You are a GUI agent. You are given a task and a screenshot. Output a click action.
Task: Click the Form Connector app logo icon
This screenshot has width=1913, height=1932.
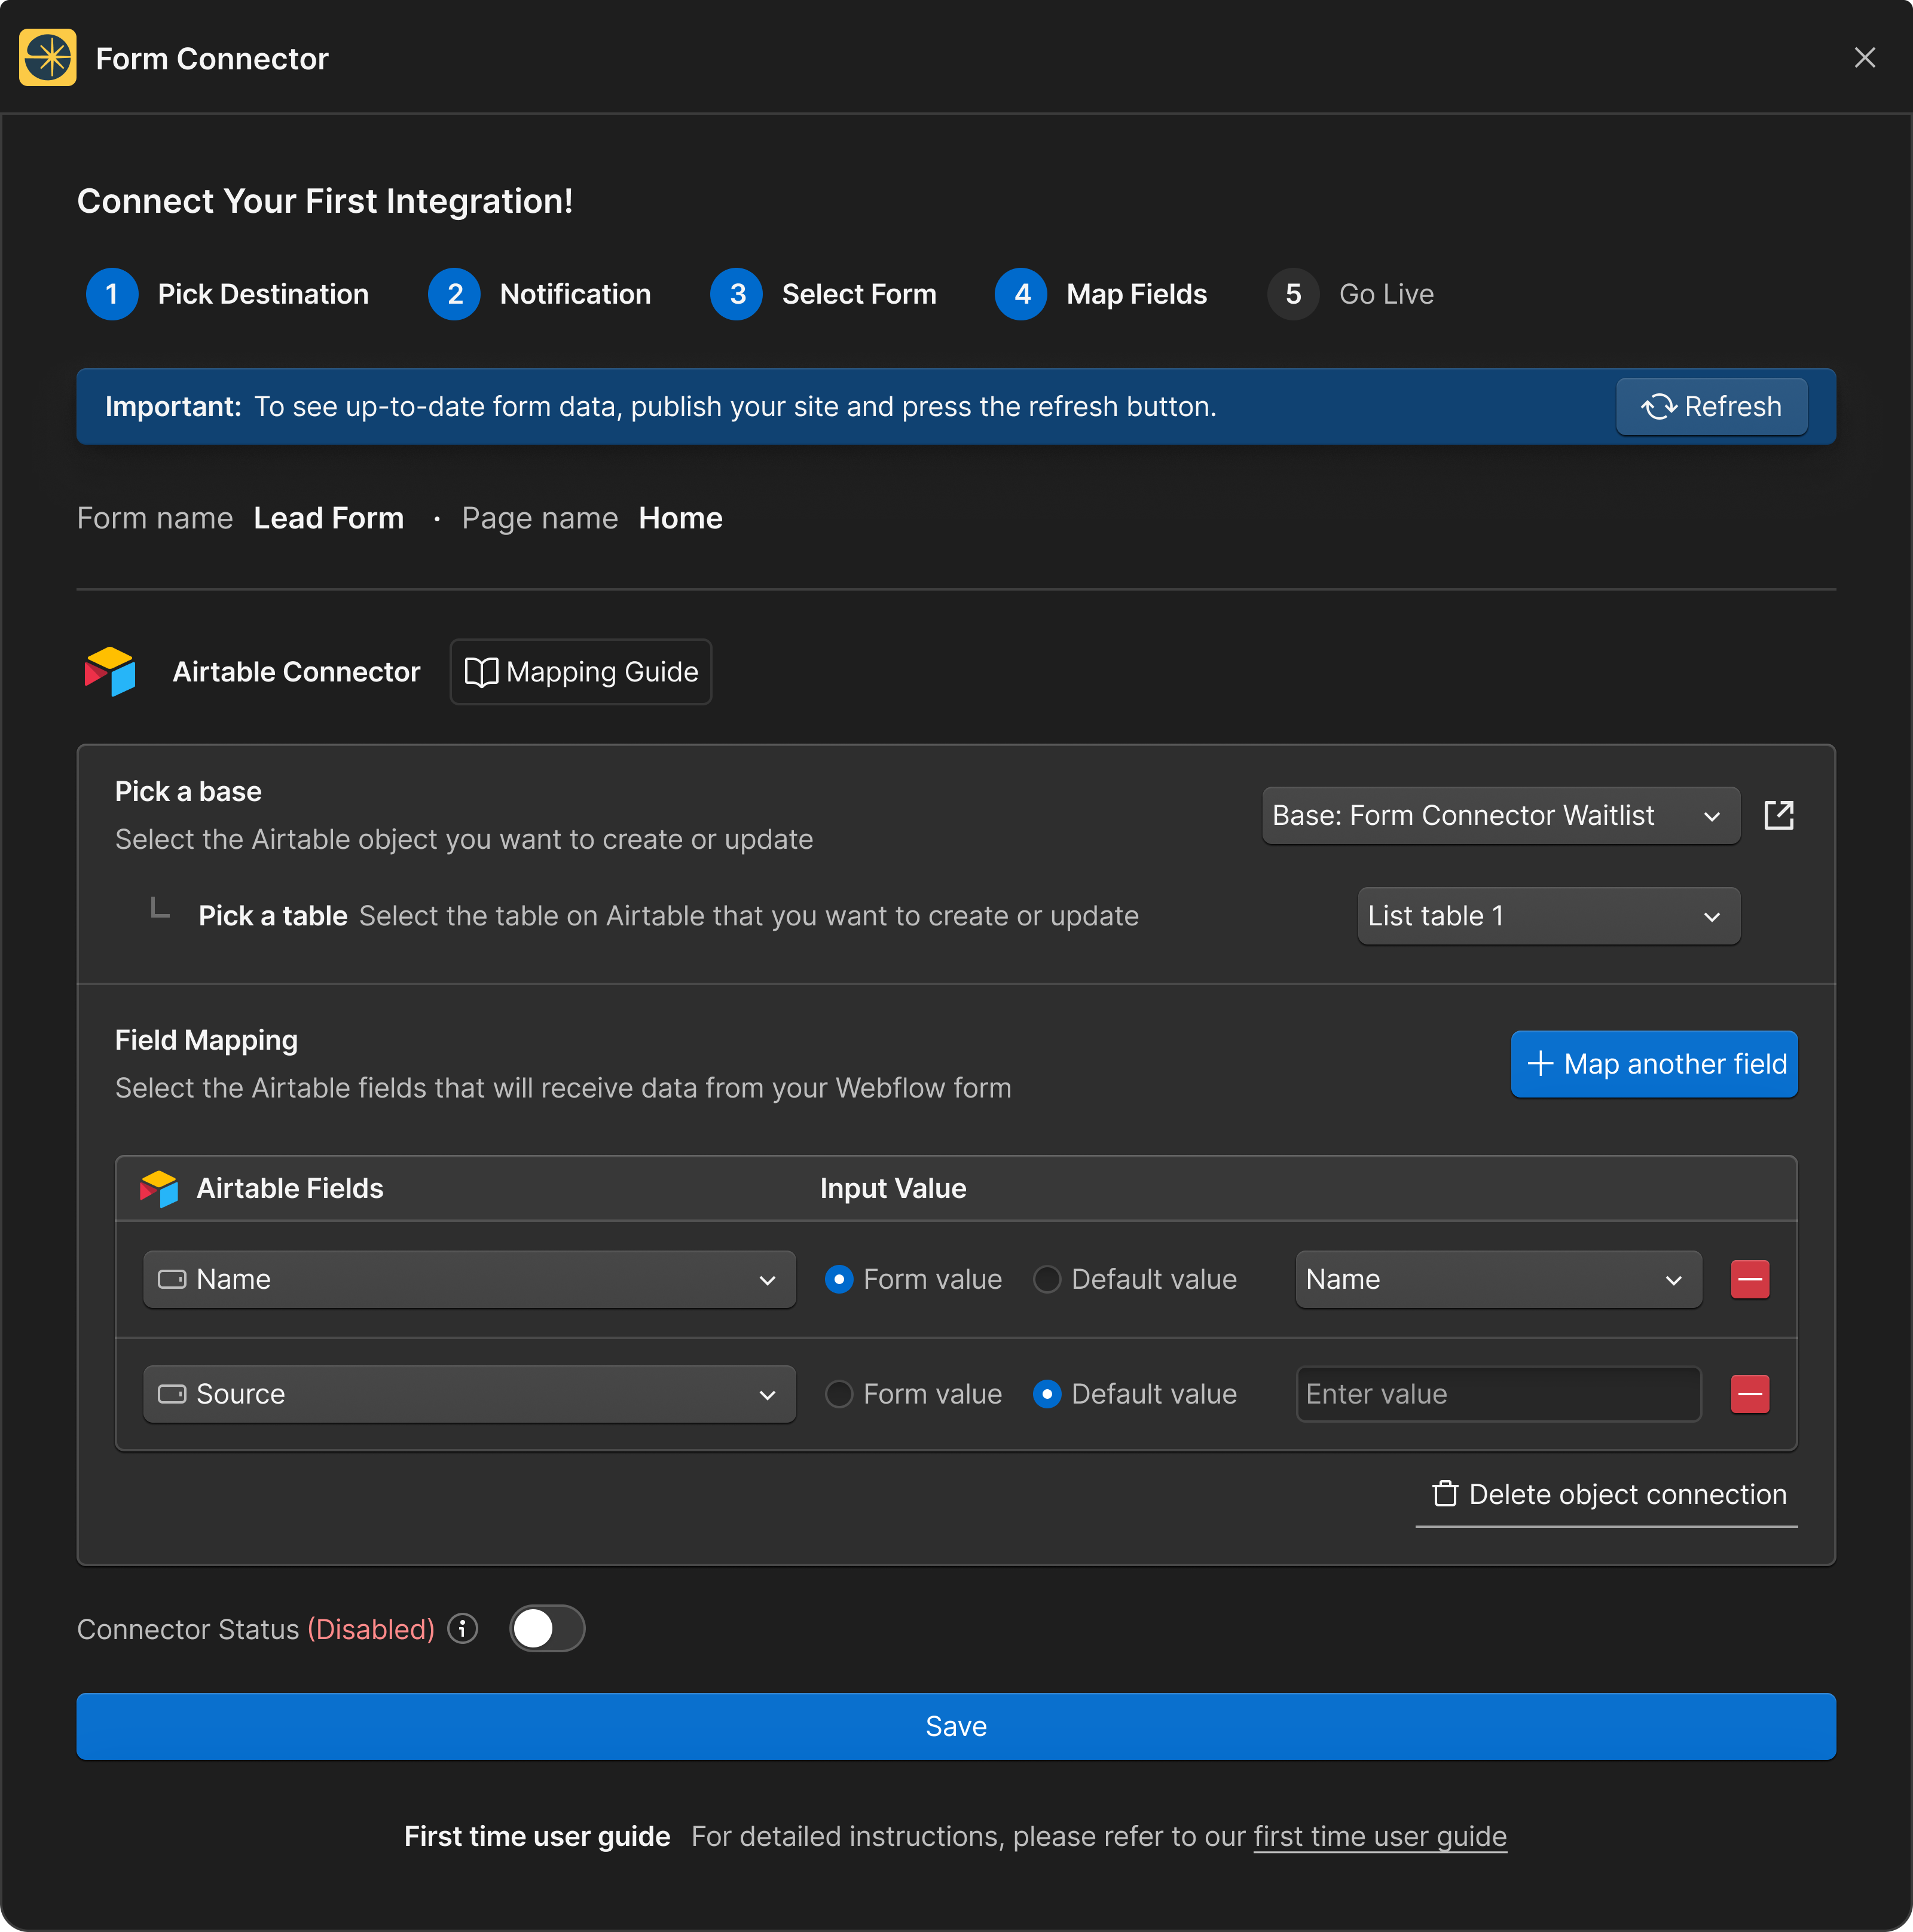coord(47,58)
